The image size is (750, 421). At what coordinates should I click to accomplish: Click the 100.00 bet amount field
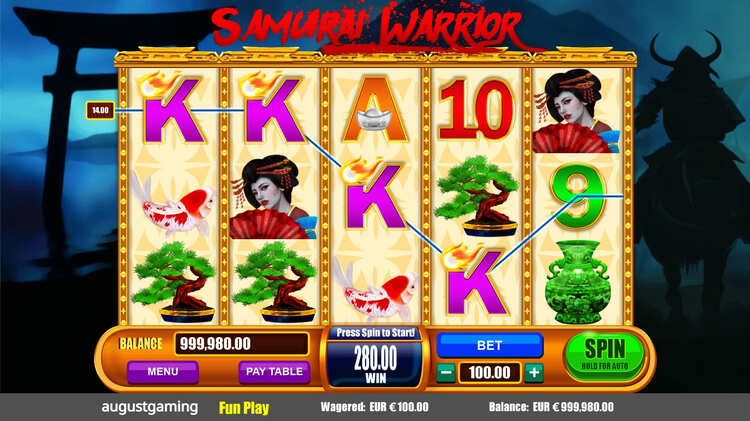point(490,373)
